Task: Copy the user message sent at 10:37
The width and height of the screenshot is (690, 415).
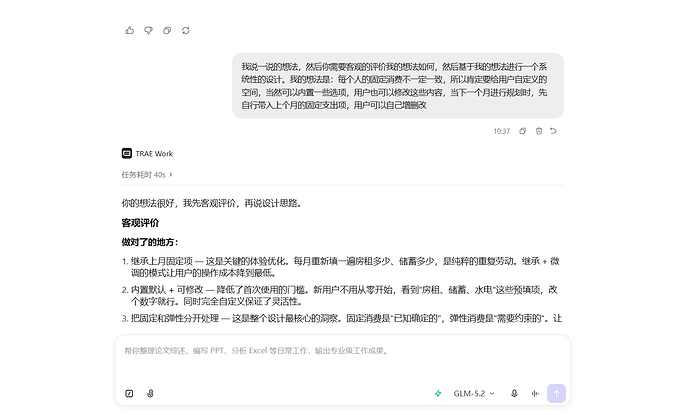Action: (522, 131)
